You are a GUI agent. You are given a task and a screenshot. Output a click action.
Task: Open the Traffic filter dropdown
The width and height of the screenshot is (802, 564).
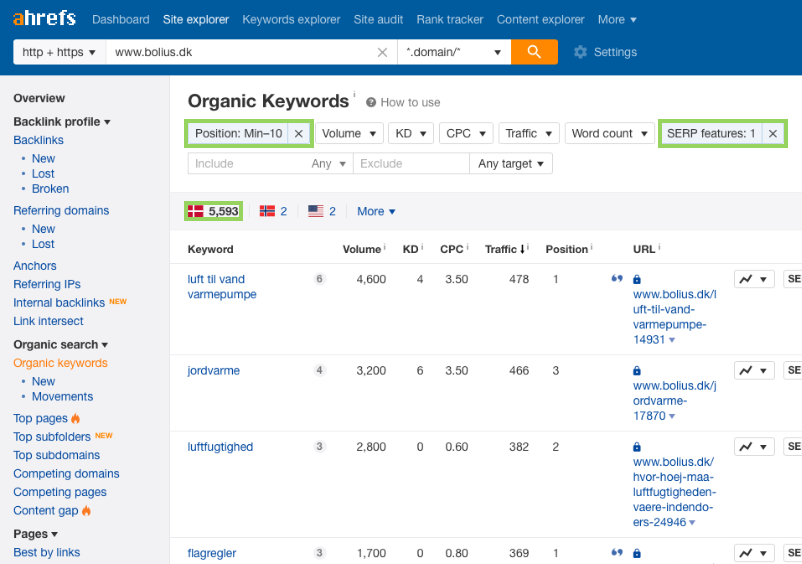click(x=529, y=133)
